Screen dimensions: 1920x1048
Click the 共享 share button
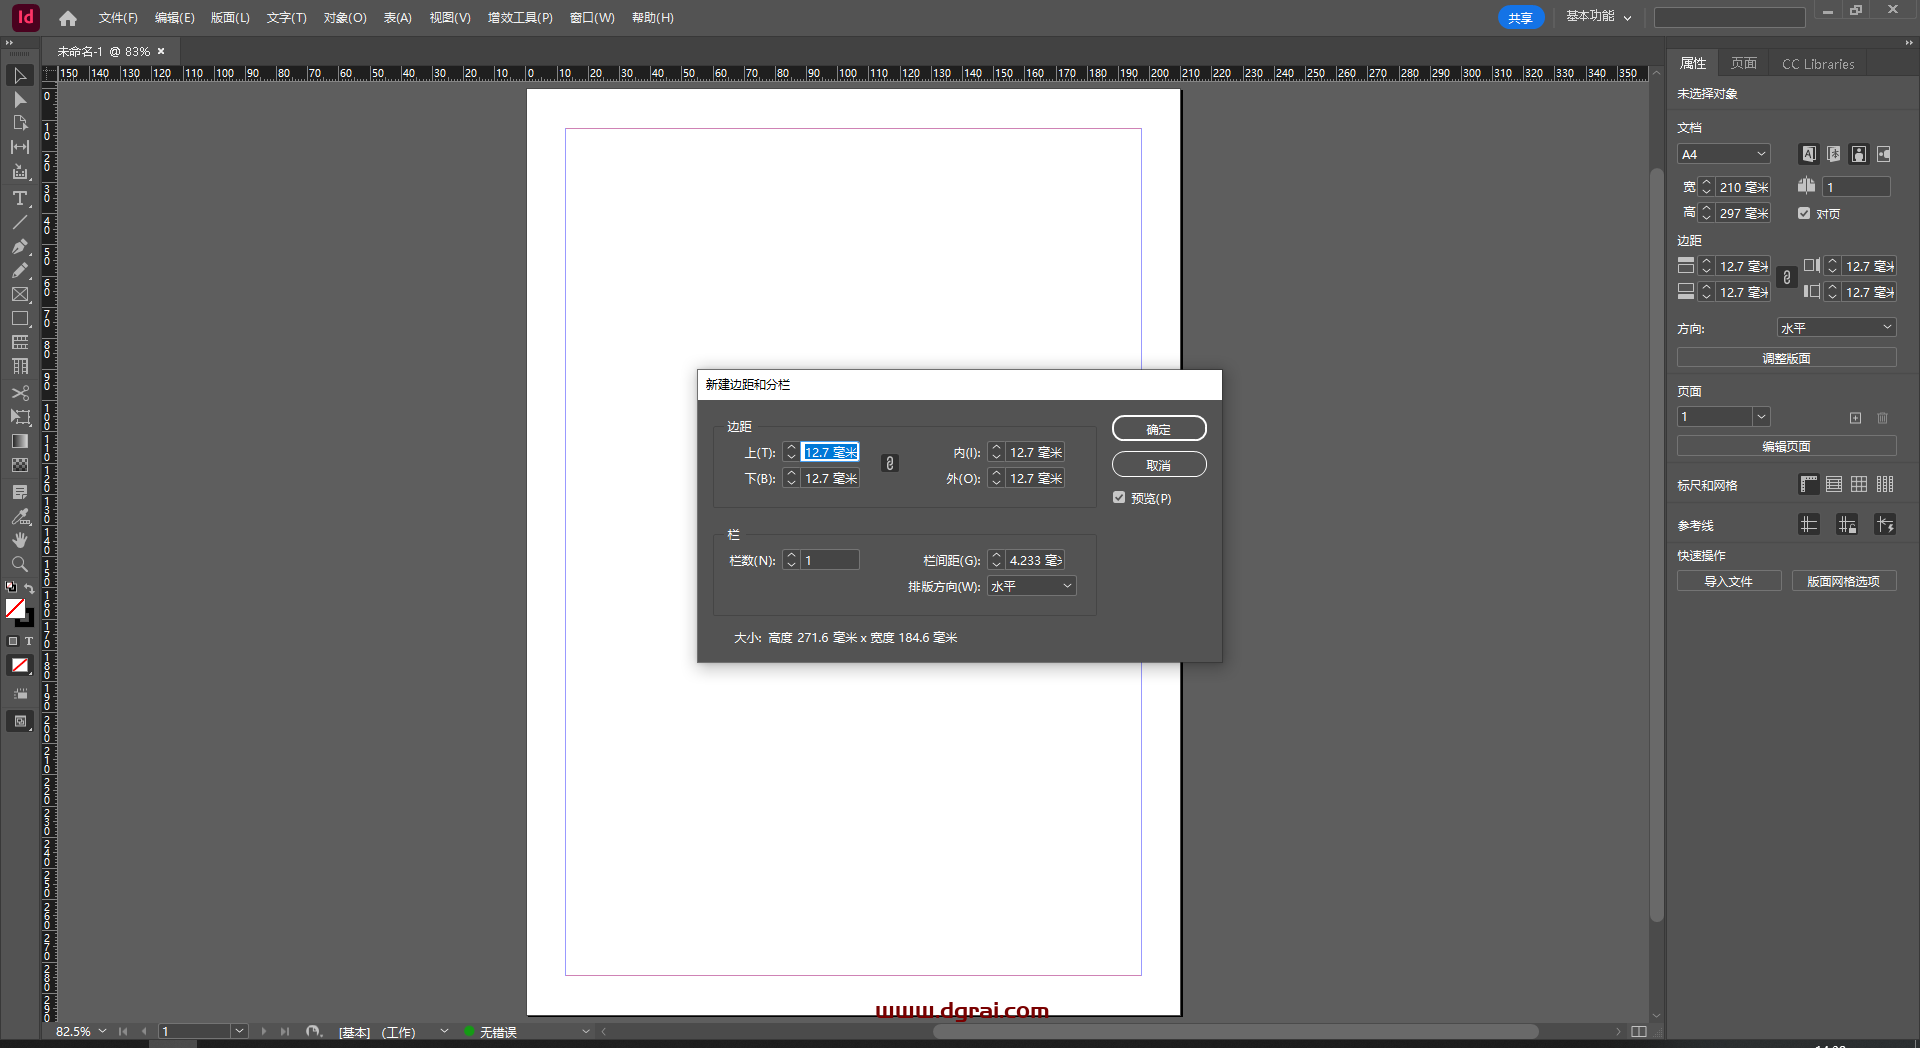pyautogui.click(x=1521, y=18)
